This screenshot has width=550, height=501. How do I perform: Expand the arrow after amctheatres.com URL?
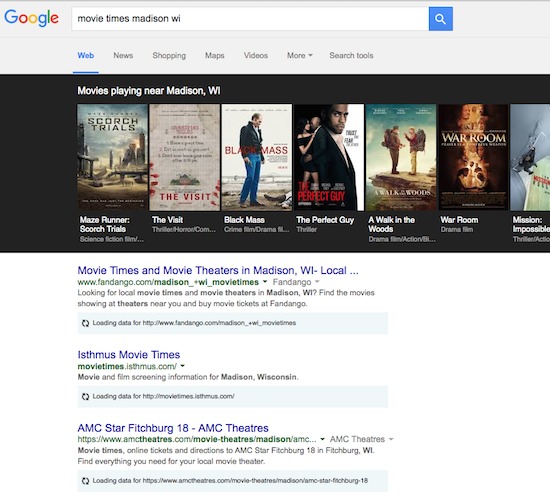coord(322,439)
